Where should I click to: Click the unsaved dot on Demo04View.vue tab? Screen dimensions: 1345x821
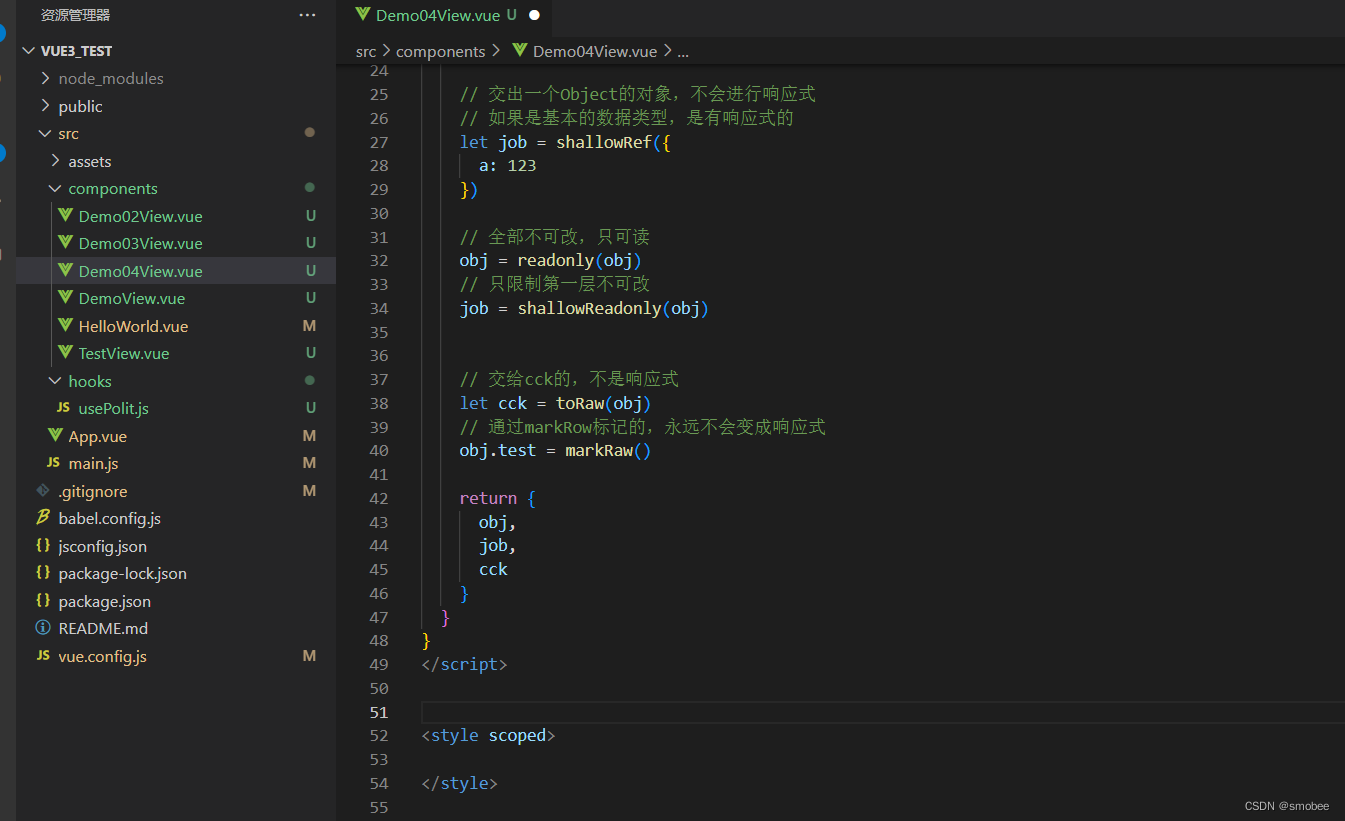click(x=534, y=15)
